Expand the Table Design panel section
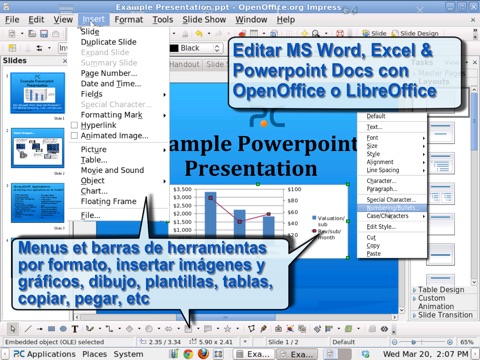480x360 pixels. (438, 290)
